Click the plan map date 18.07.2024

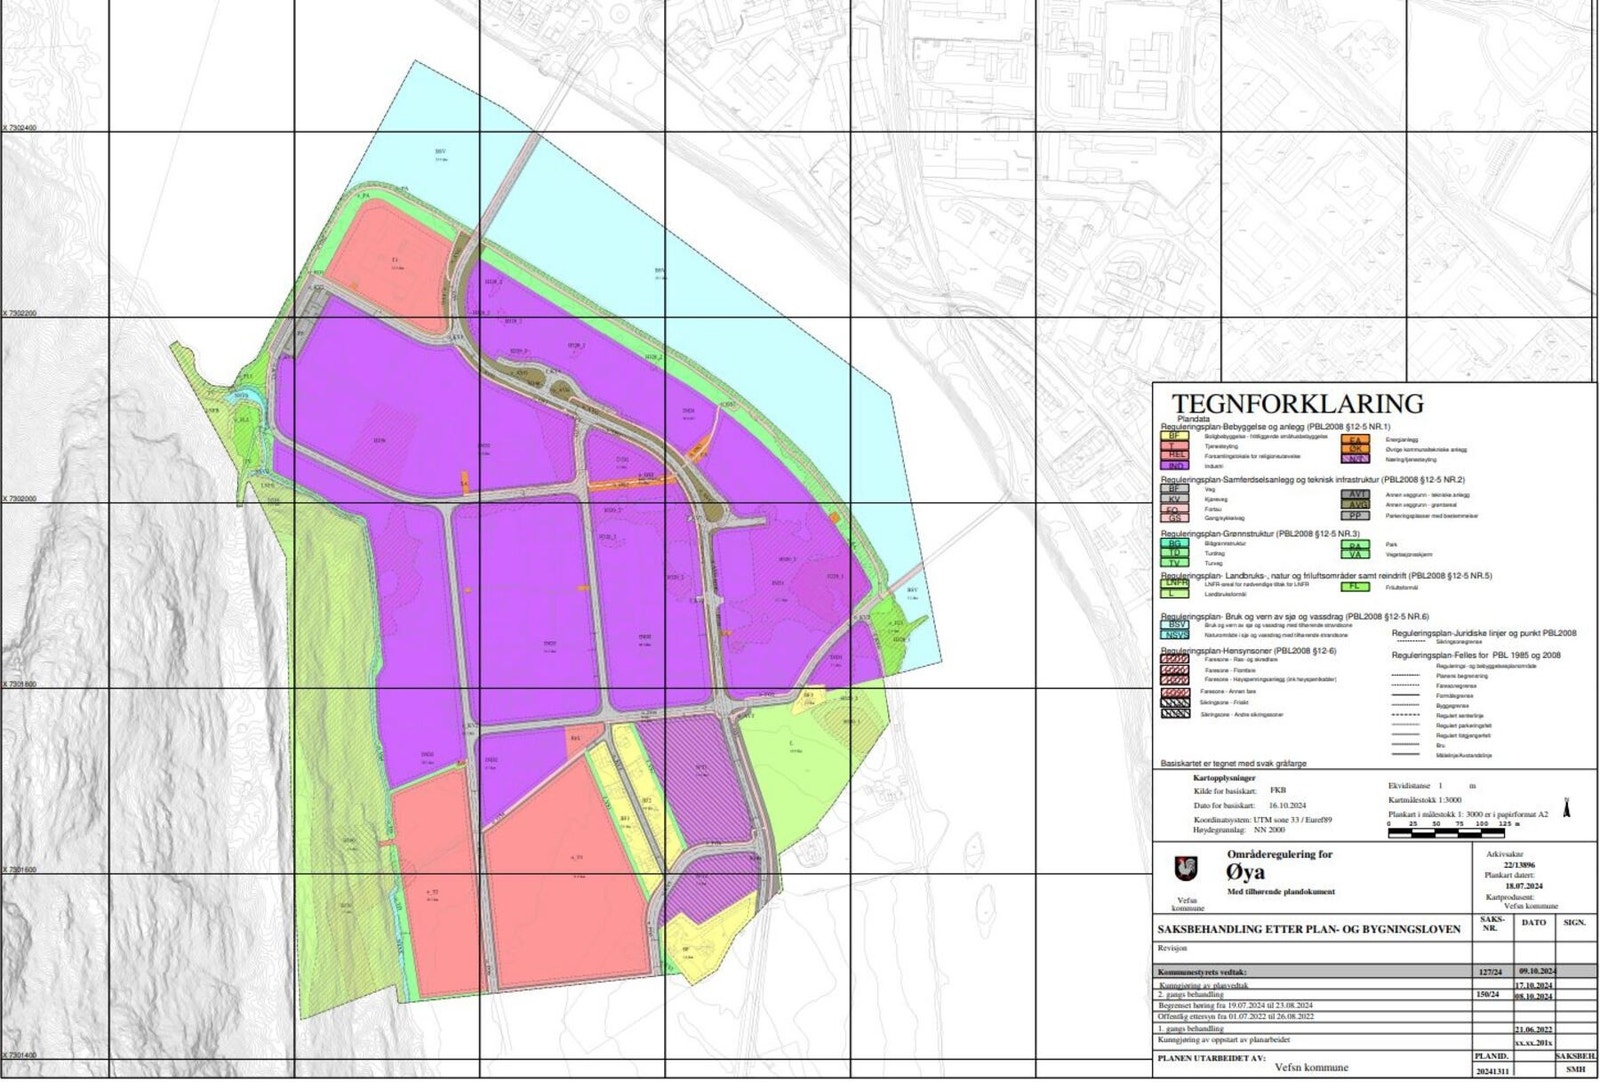pyautogui.click(x=1523, y=884)
